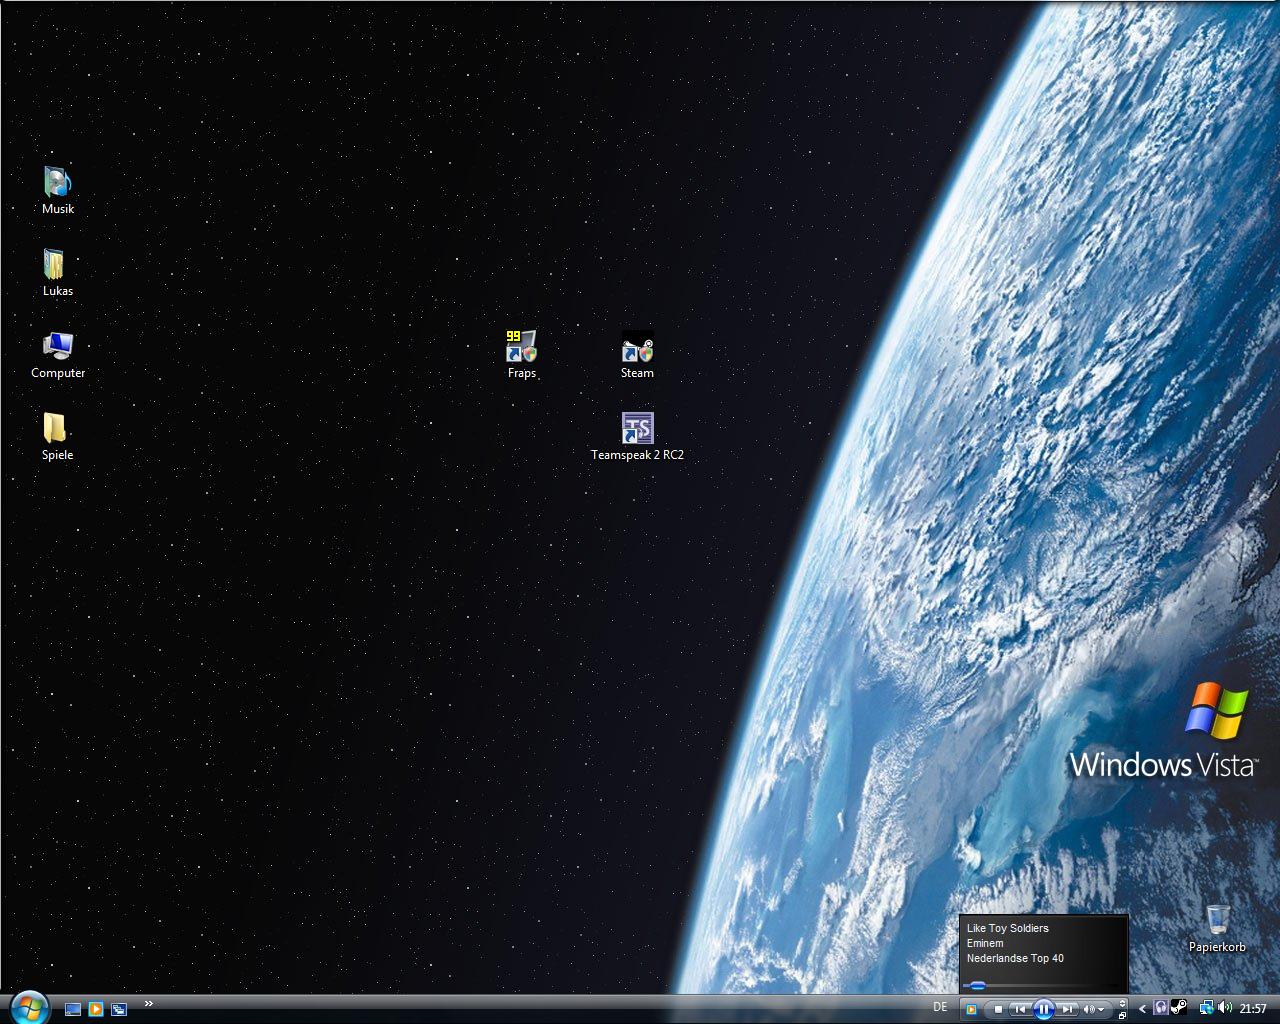
Task: Open the Lukas user folder
Action: [55, 265]
